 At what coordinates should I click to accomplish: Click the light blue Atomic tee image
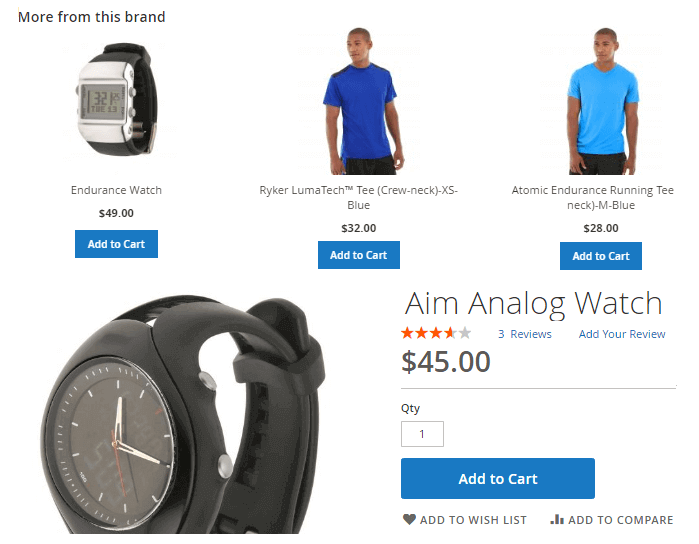click(x=601, y=101)
